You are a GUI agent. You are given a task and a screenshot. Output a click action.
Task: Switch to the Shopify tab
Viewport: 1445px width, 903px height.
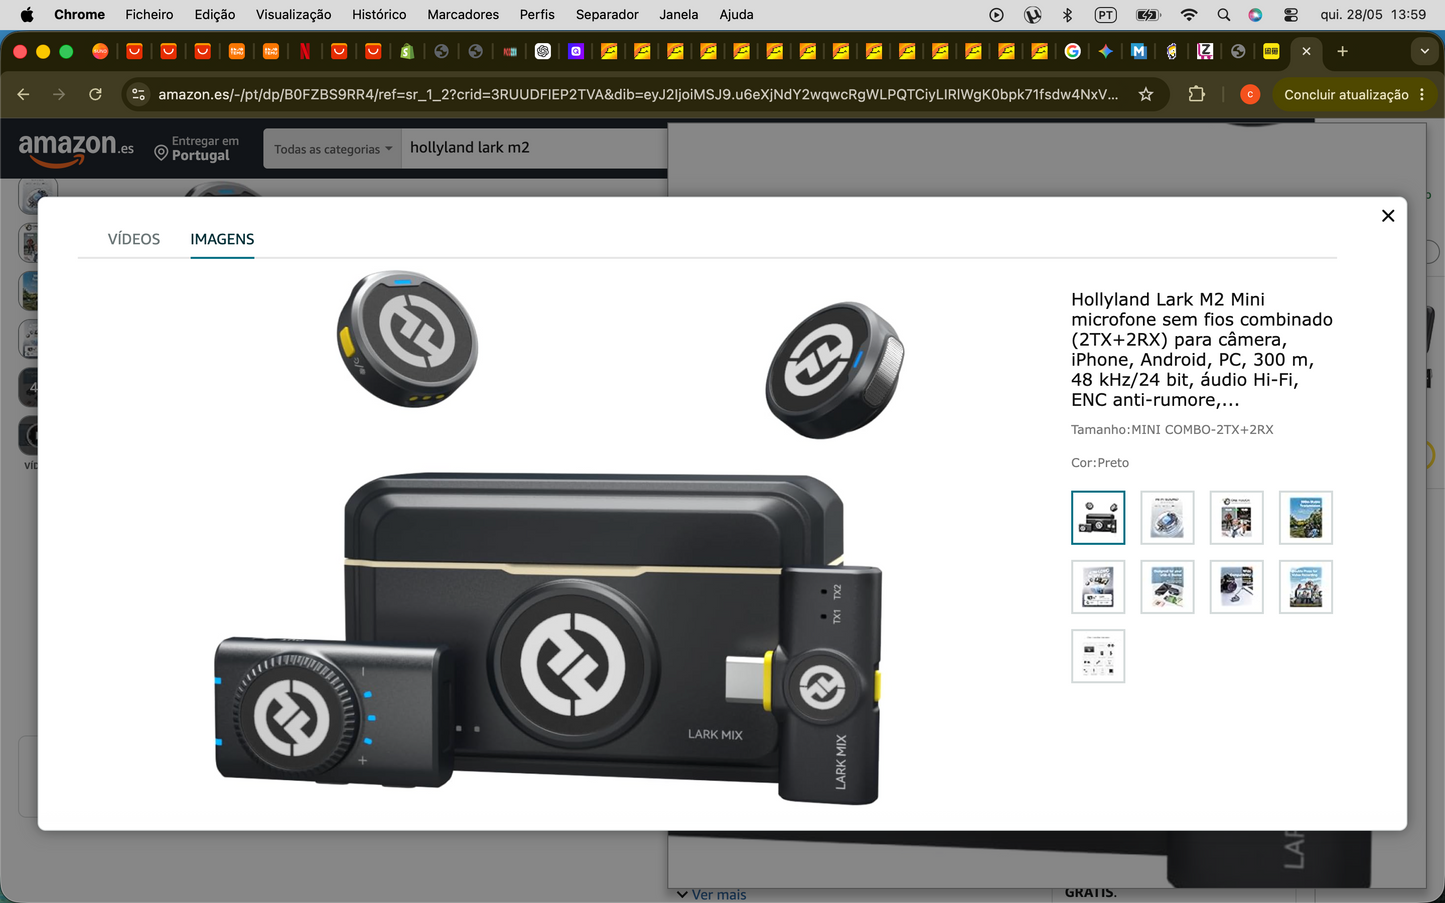tap(407, 51)
